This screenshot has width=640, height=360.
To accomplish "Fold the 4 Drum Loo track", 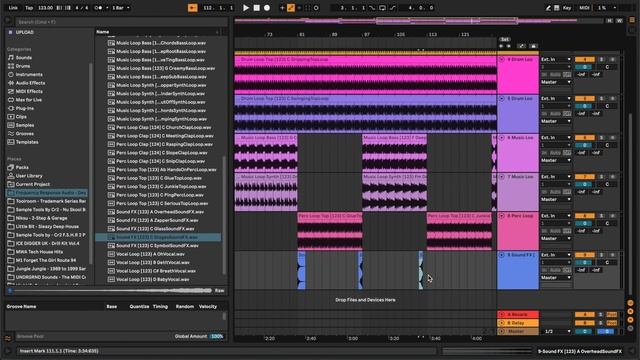I will [x=502, y=60].
